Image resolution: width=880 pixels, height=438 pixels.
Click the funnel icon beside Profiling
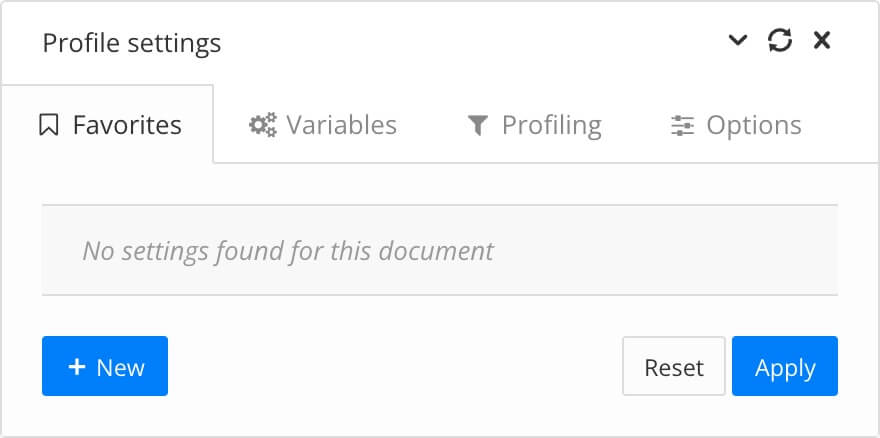pos(478,126)
